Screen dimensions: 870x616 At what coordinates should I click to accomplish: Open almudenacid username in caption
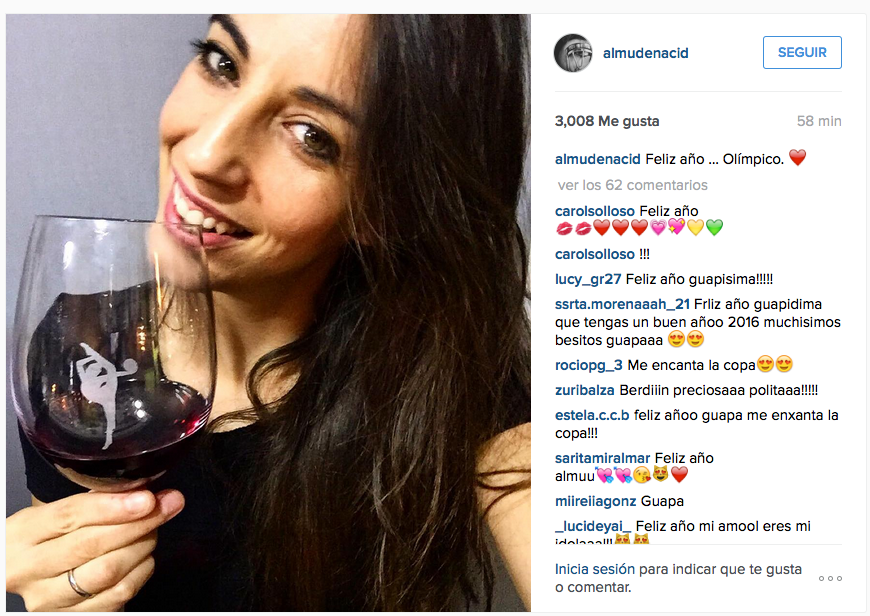(x=598, y=159)
